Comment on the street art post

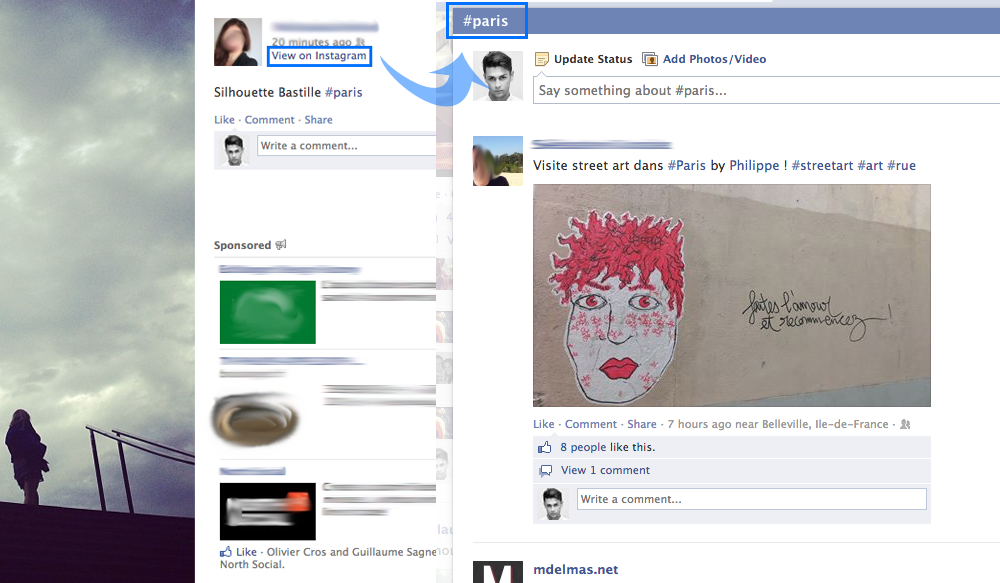591,424
